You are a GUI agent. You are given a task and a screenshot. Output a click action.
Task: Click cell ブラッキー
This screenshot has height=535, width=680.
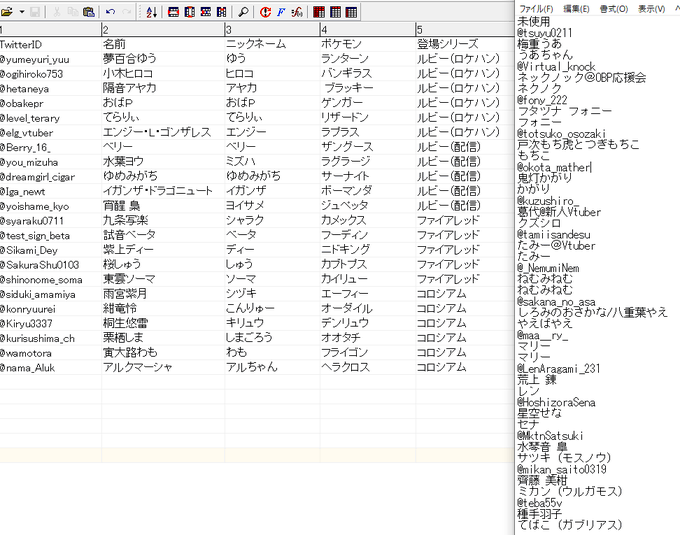(x=368, y=88)
